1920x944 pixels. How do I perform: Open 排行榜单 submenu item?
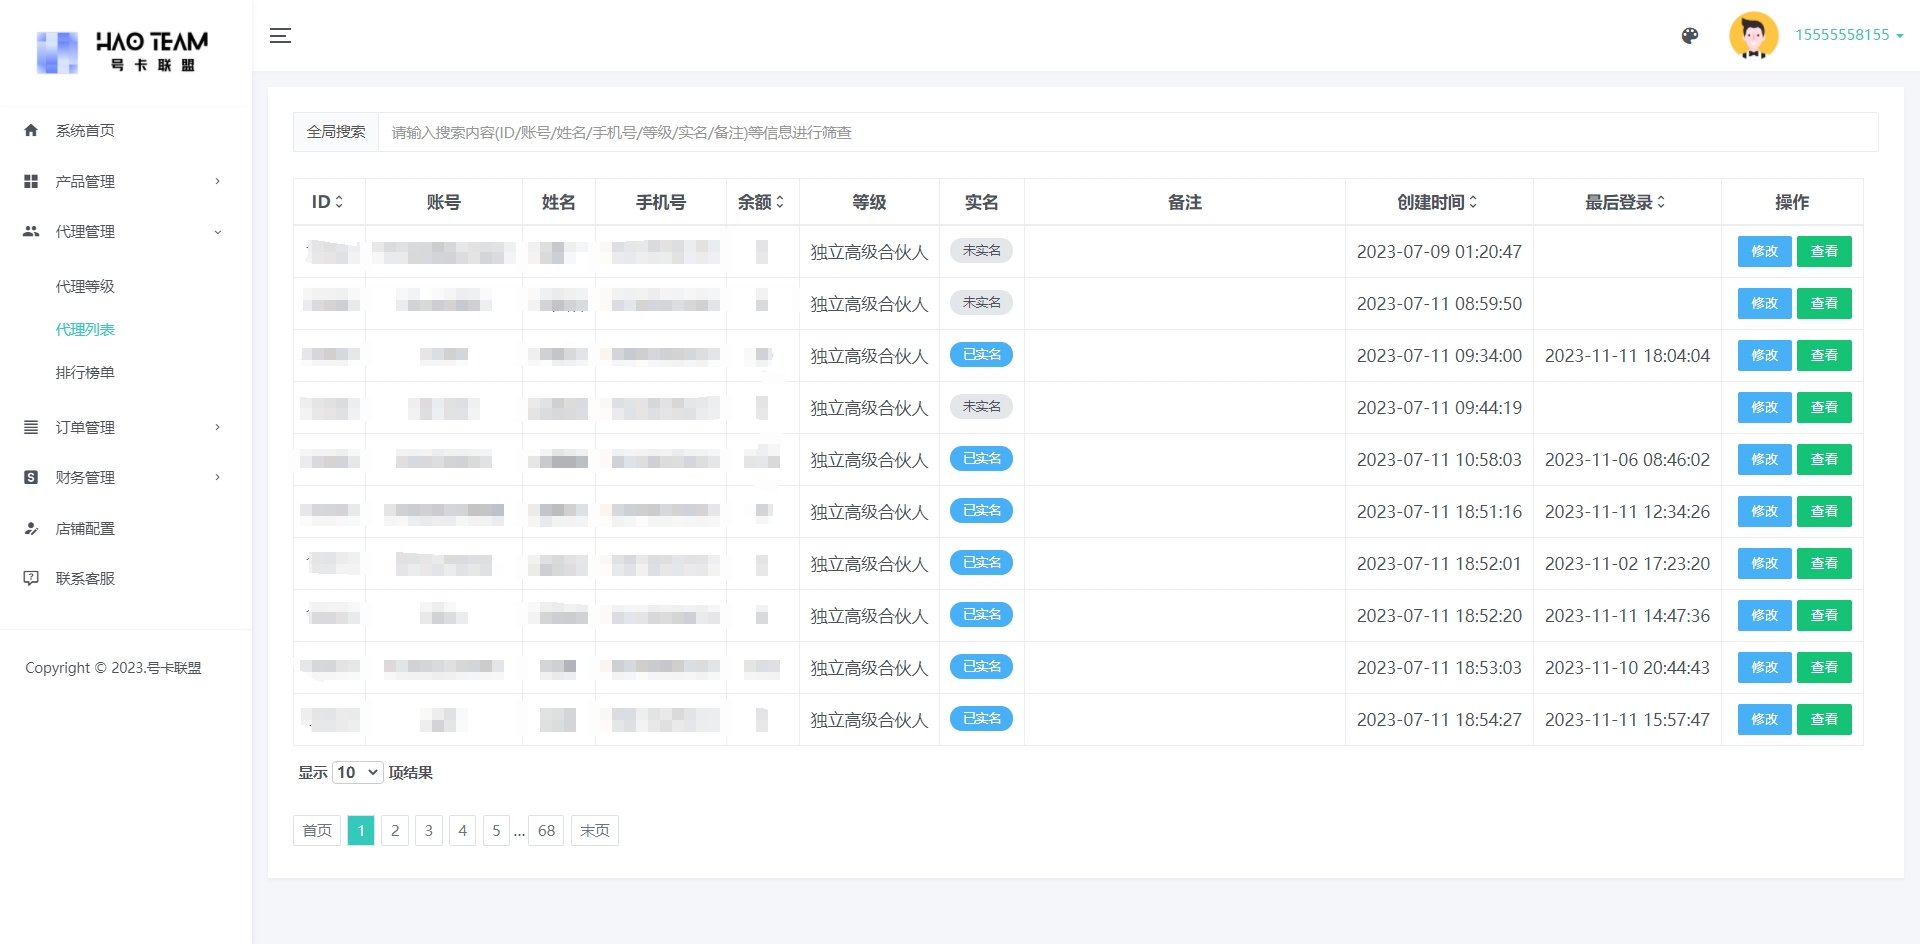click(85, 372)
